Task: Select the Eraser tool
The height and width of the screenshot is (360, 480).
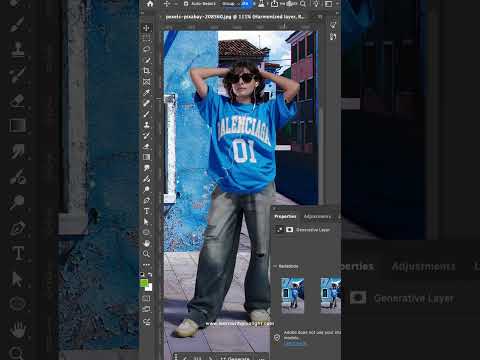Action: pyautogui.click(x=146, y=146)
